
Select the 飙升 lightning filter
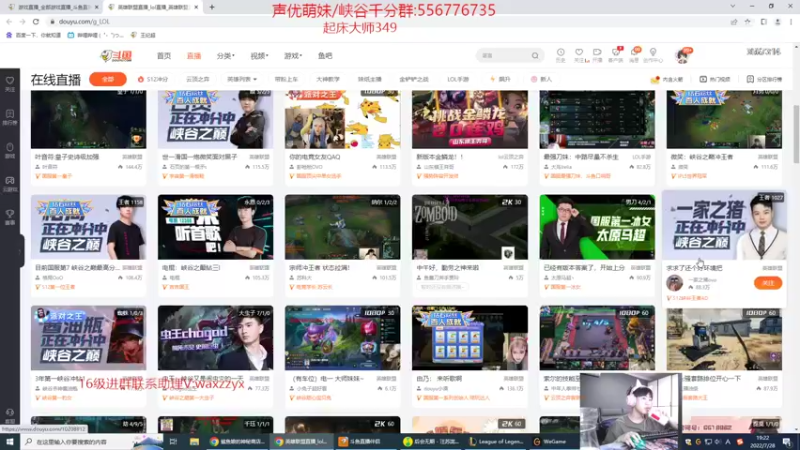point(500,79)
